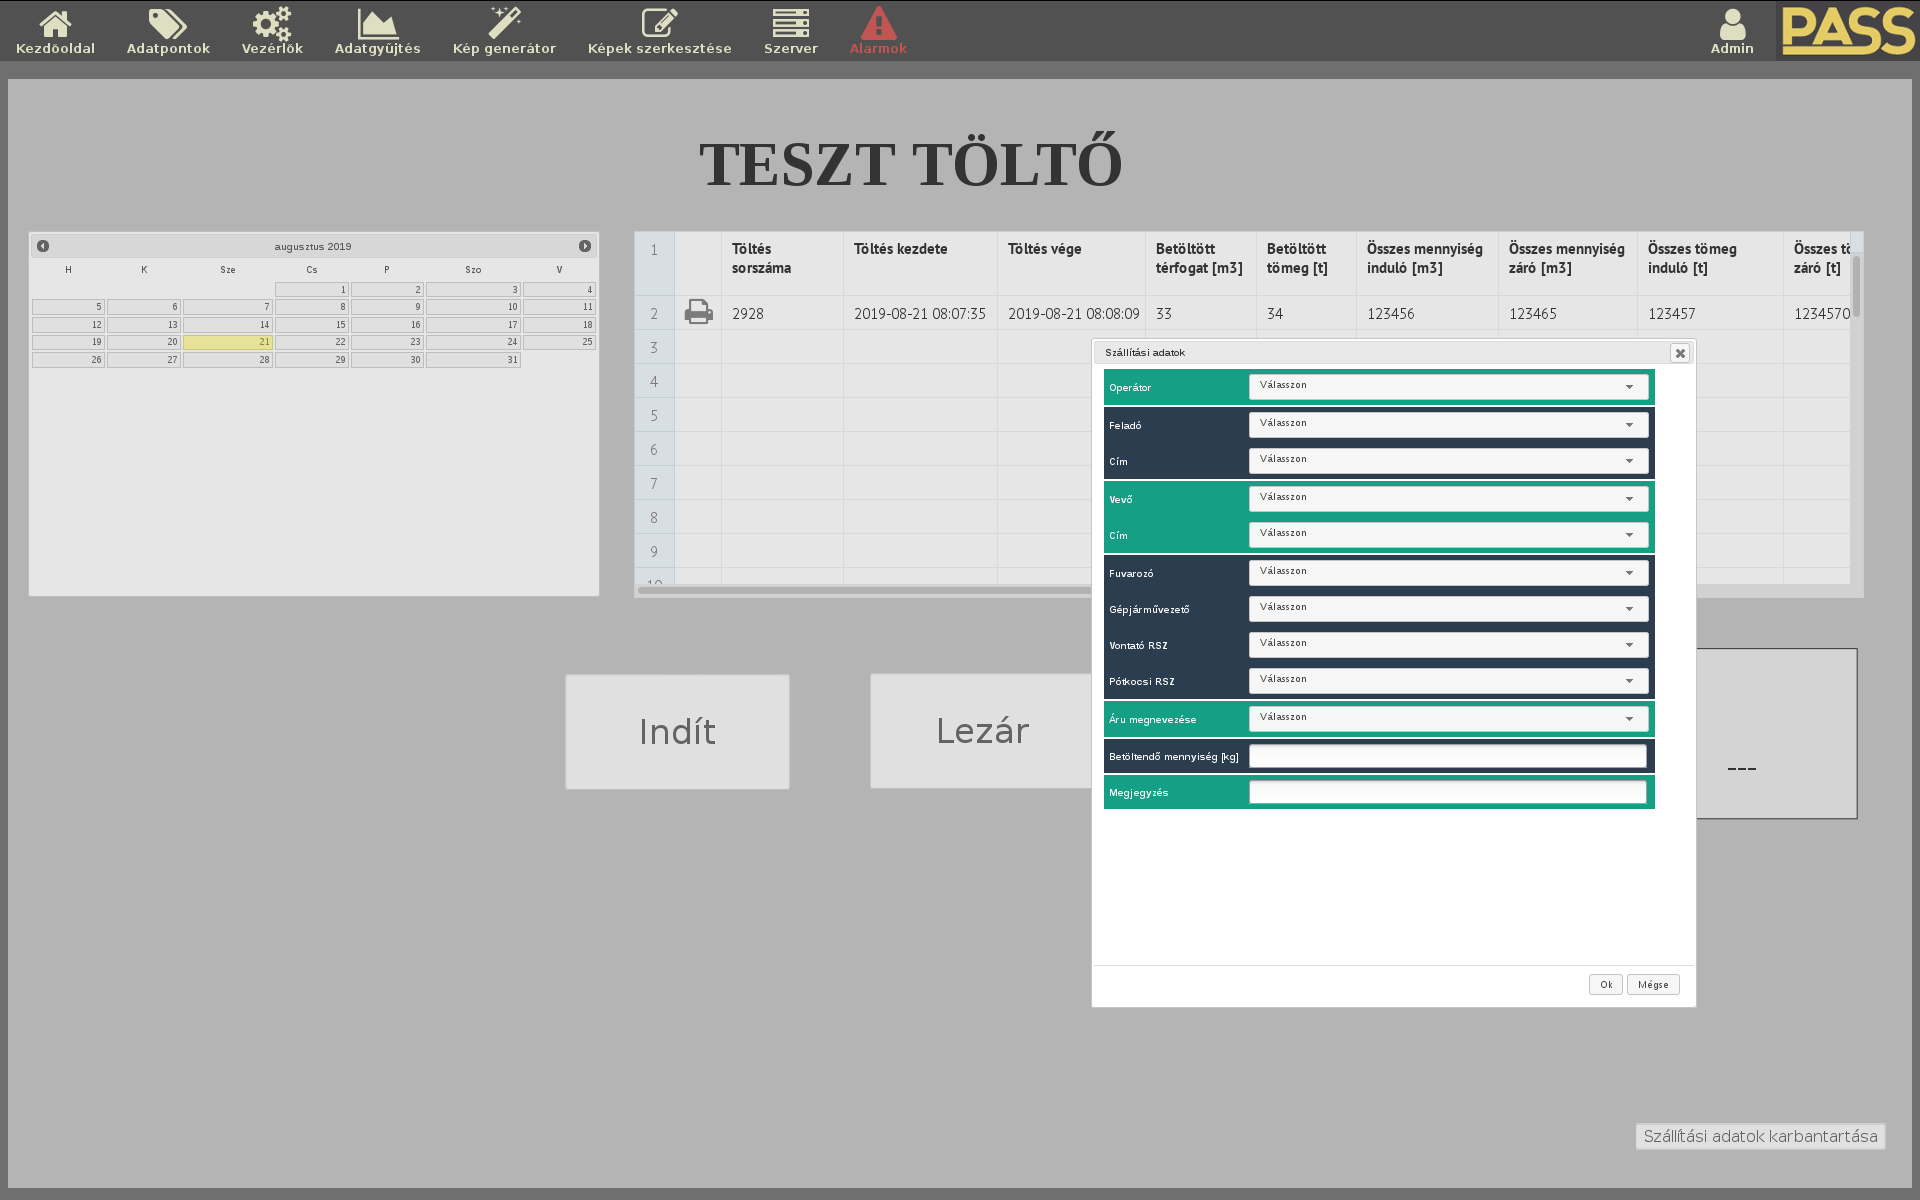Viewport: 1920px width, 1200px height.
Task: Open Szállítási adatok karbantartása
Action: pyautogui.click(x=1760, y=1136)
